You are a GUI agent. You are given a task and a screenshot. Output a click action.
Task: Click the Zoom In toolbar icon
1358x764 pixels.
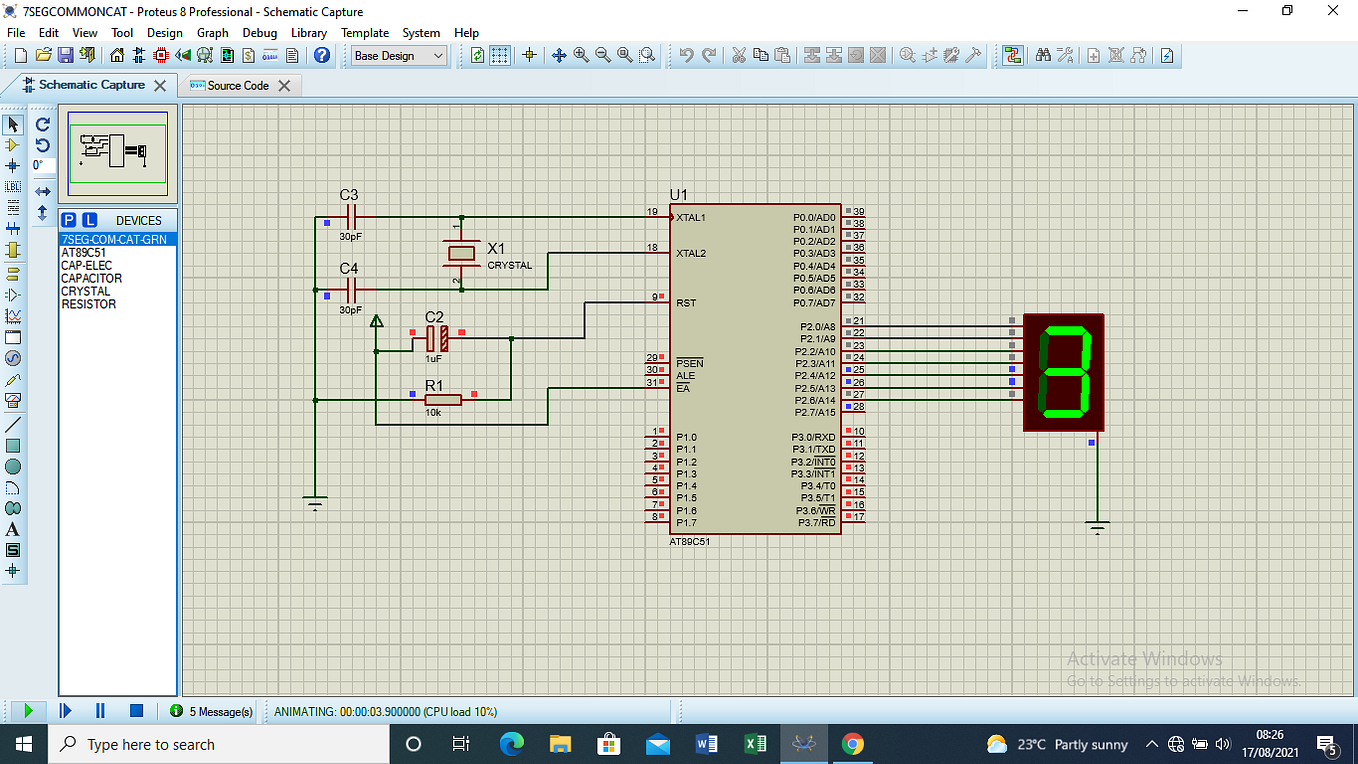[x=581, y=56]
